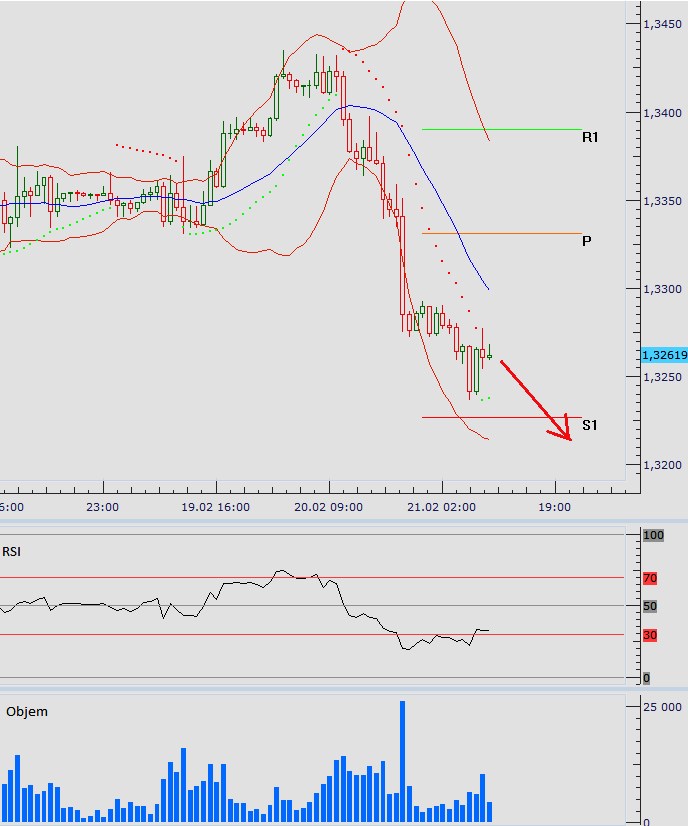Click the P pivot level label
This screenshot has height=826, width=688.
[587, 241]
